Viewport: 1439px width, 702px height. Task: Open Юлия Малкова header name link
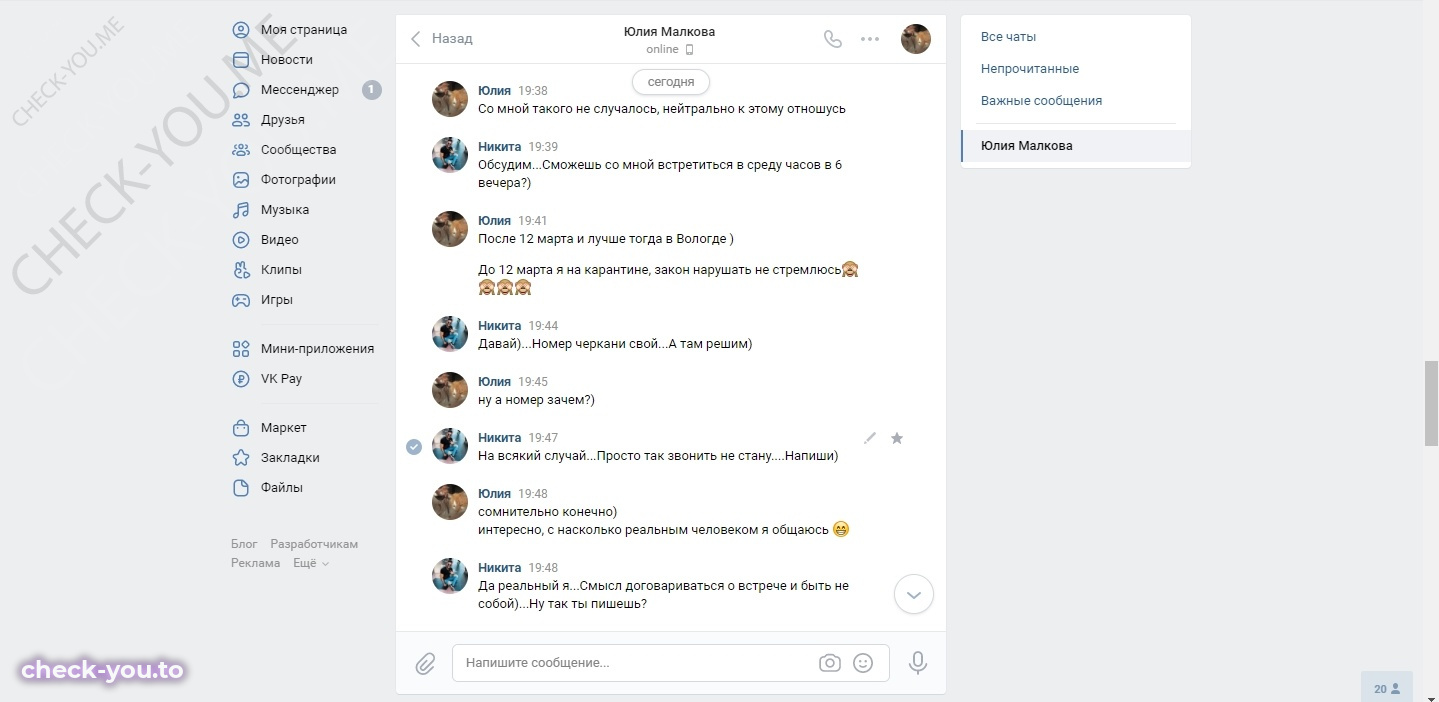pyautogui.click(x=669, y=31)
